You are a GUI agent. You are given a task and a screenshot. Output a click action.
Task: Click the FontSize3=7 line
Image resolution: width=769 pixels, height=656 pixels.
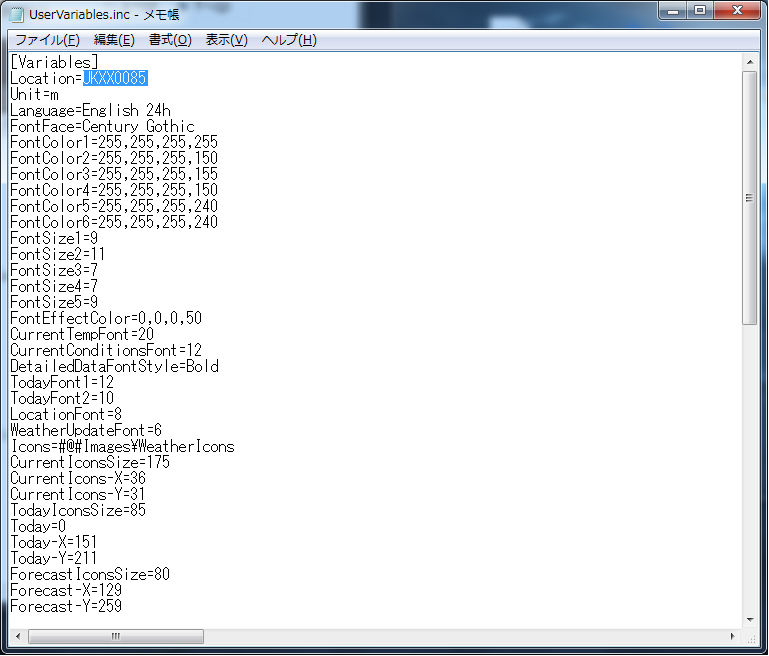click(x=54, y=270)
